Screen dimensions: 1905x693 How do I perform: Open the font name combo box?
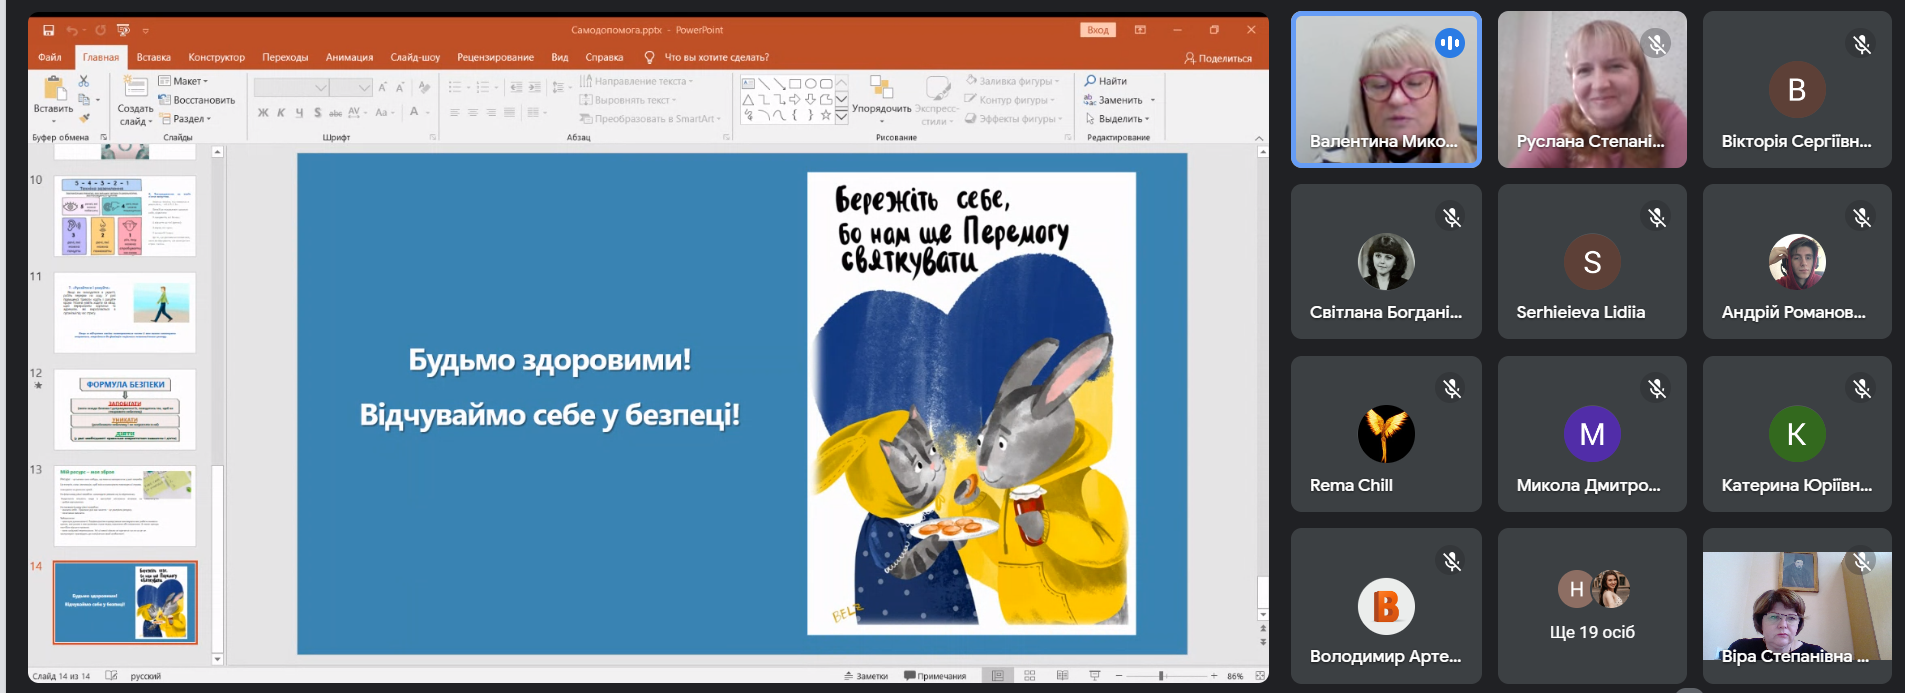point(291,88)
